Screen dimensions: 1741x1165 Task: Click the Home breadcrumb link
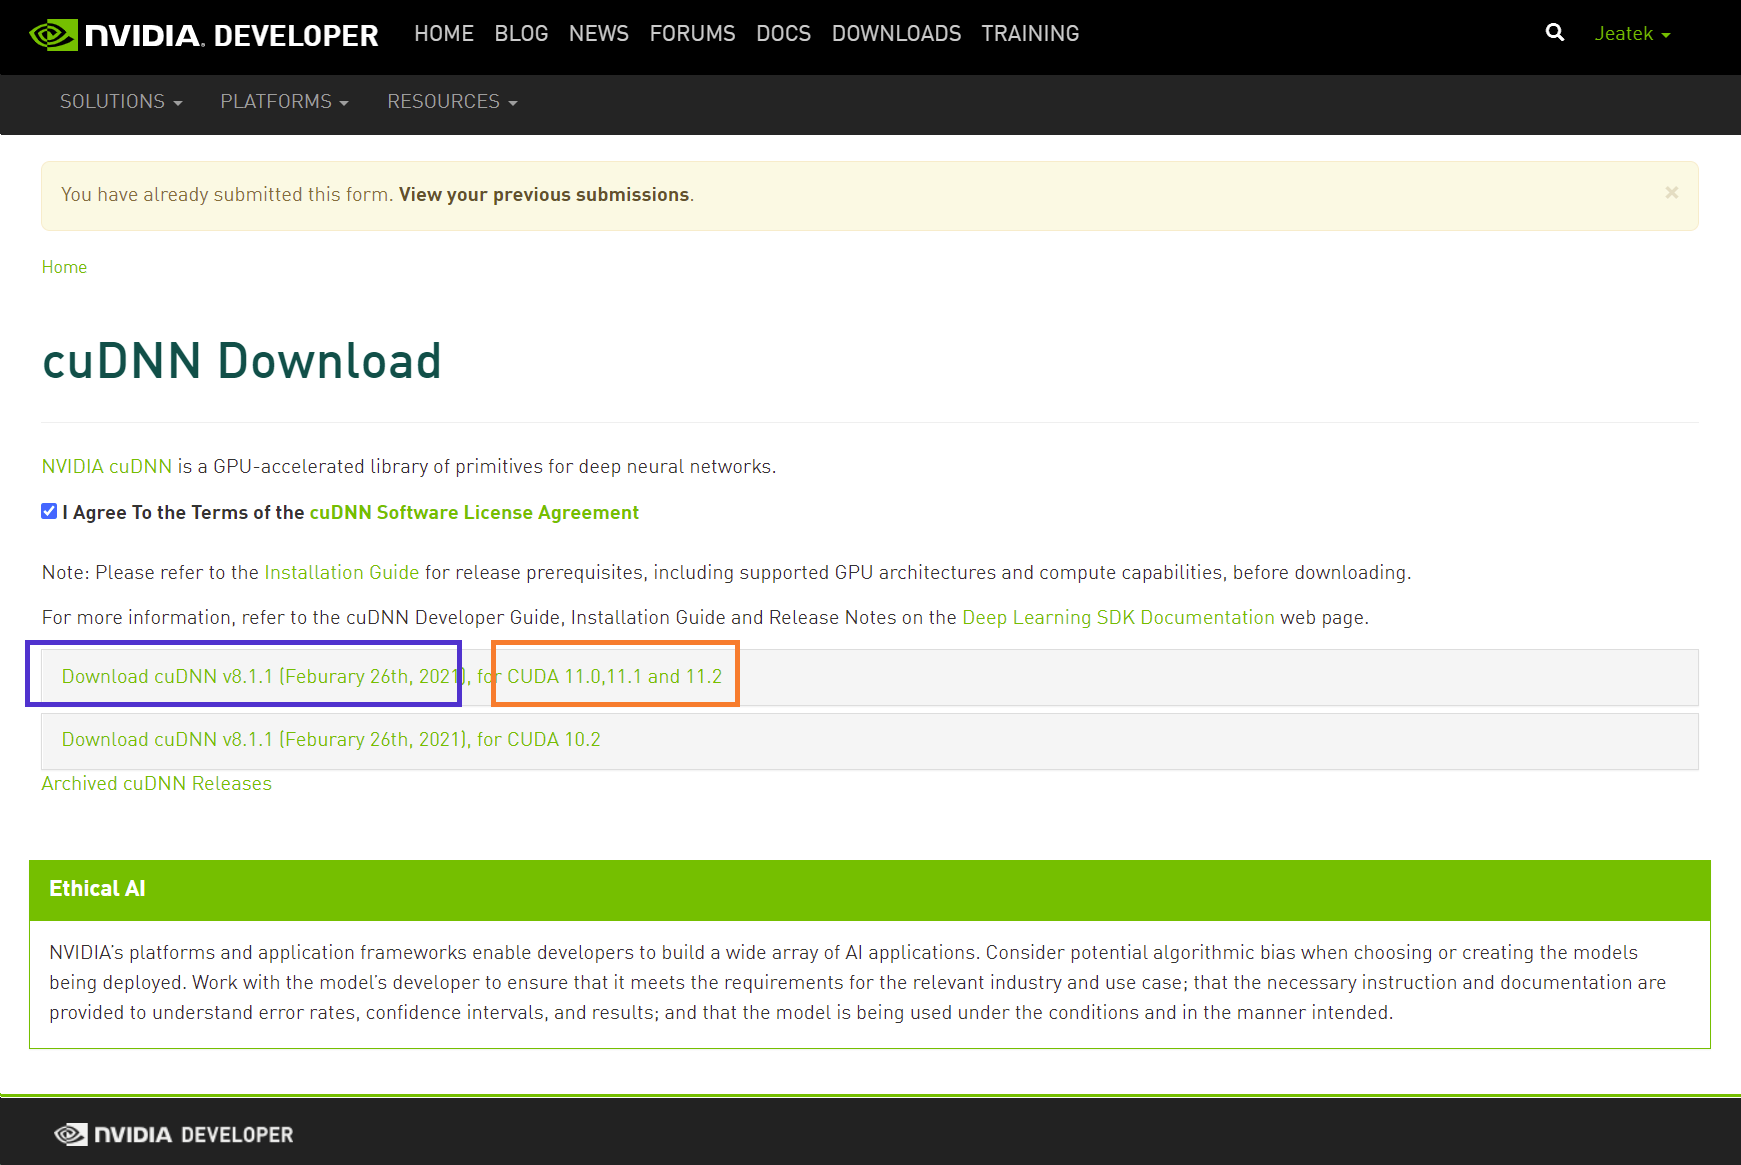[x=64, y=267]
